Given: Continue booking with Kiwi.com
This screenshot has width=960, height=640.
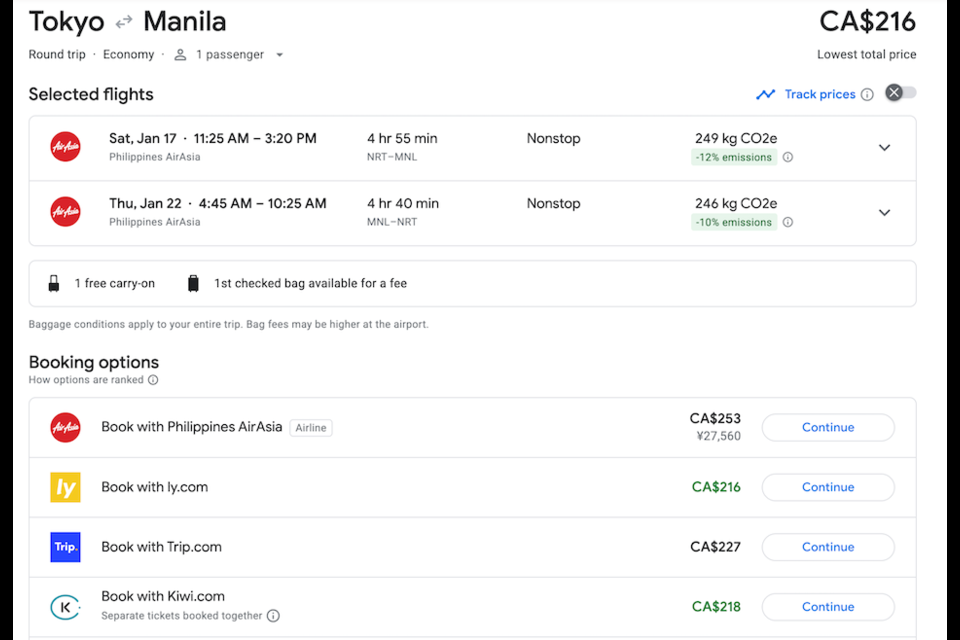Looking at the screenshot, I should (828, 607).
